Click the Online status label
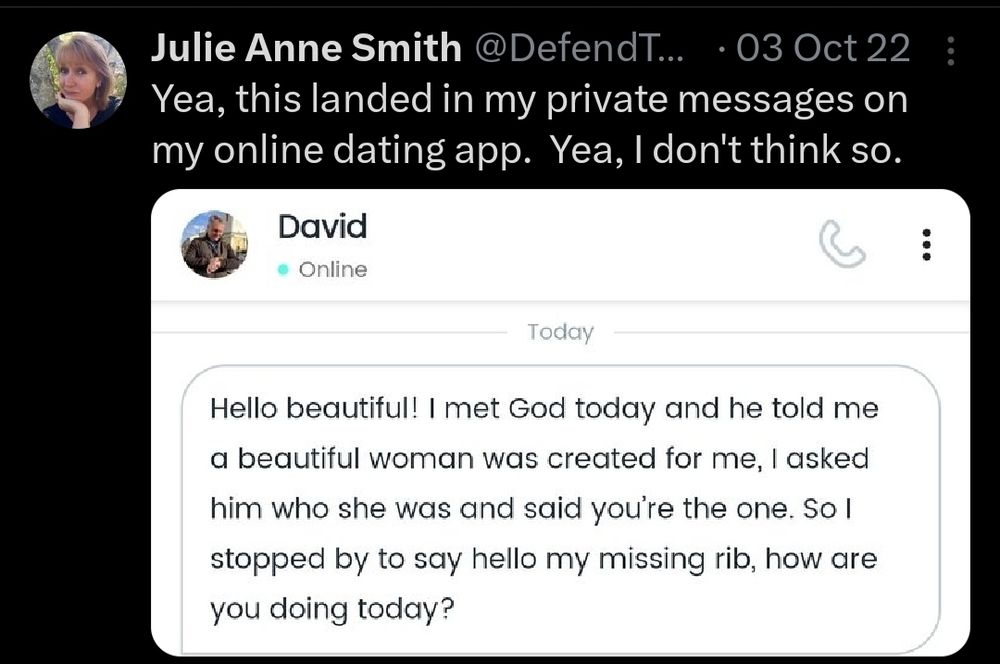 (332, 270)
